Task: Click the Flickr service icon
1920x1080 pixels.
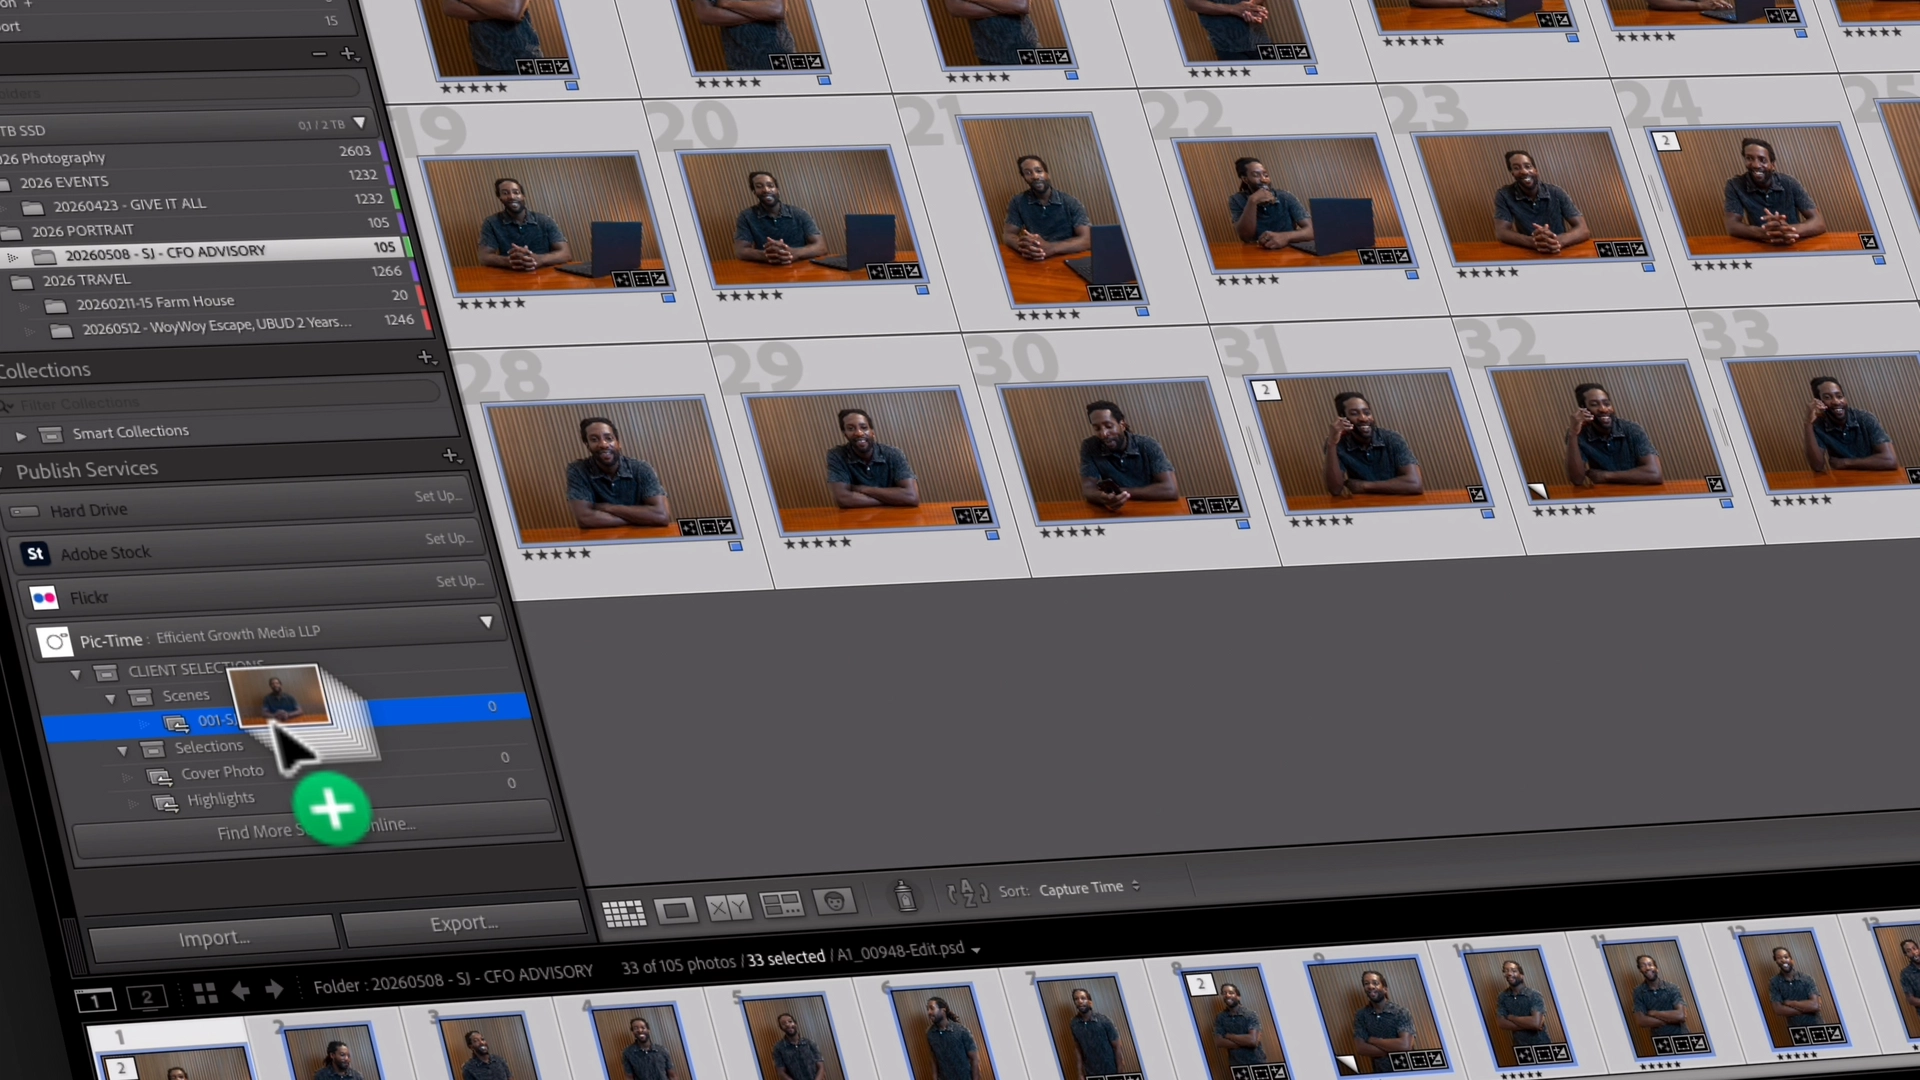Action: tap(44, 598)
